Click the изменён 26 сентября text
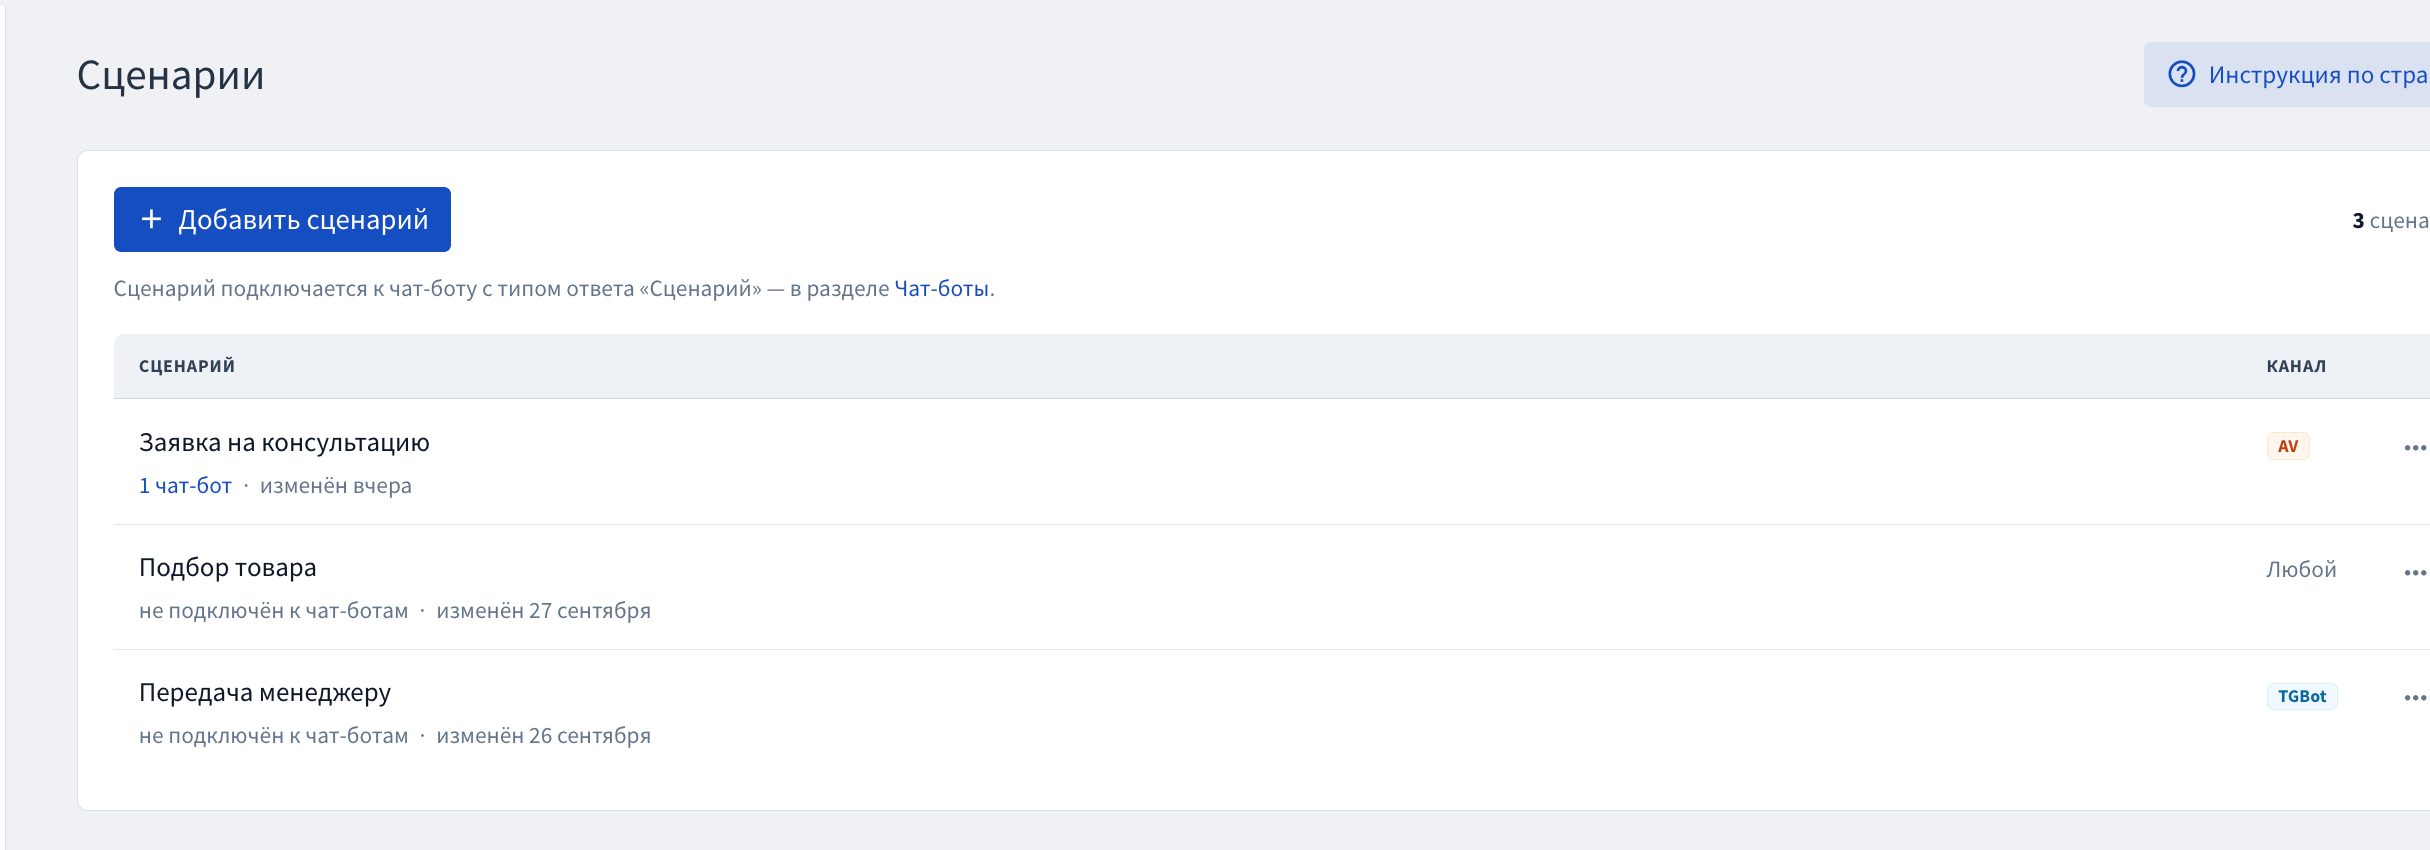The image size is (2430, 850). click(x=543, y=736)
